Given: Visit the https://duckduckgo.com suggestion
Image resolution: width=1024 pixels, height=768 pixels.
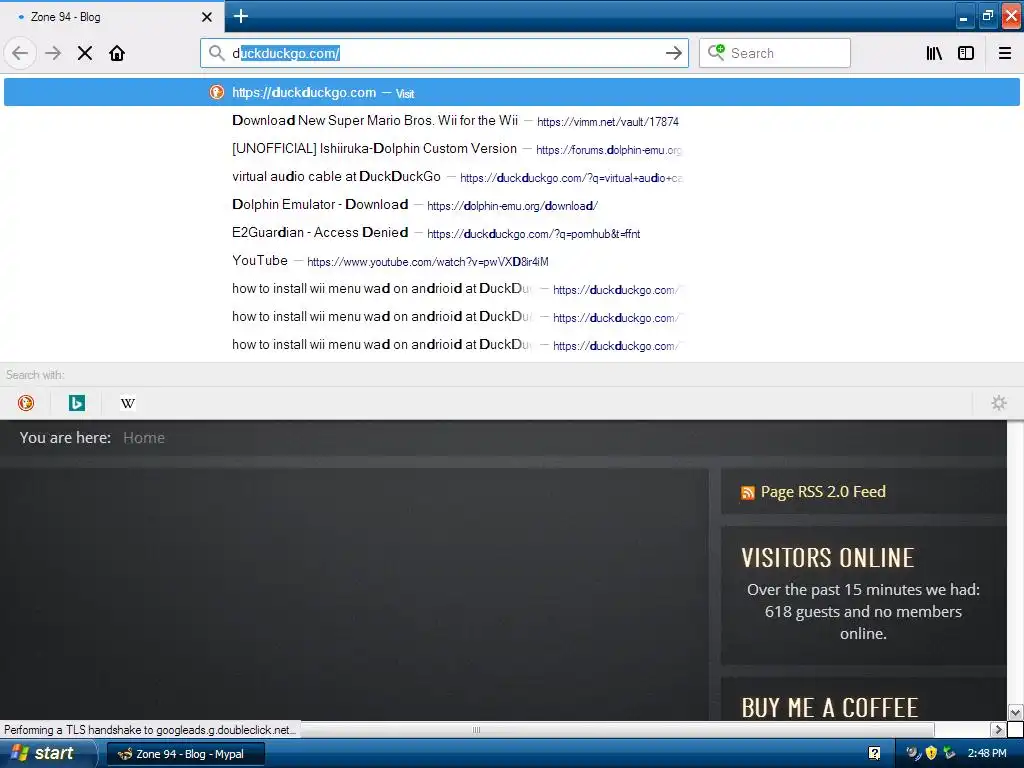Looking at the screenshot, I should coord(512,92).
